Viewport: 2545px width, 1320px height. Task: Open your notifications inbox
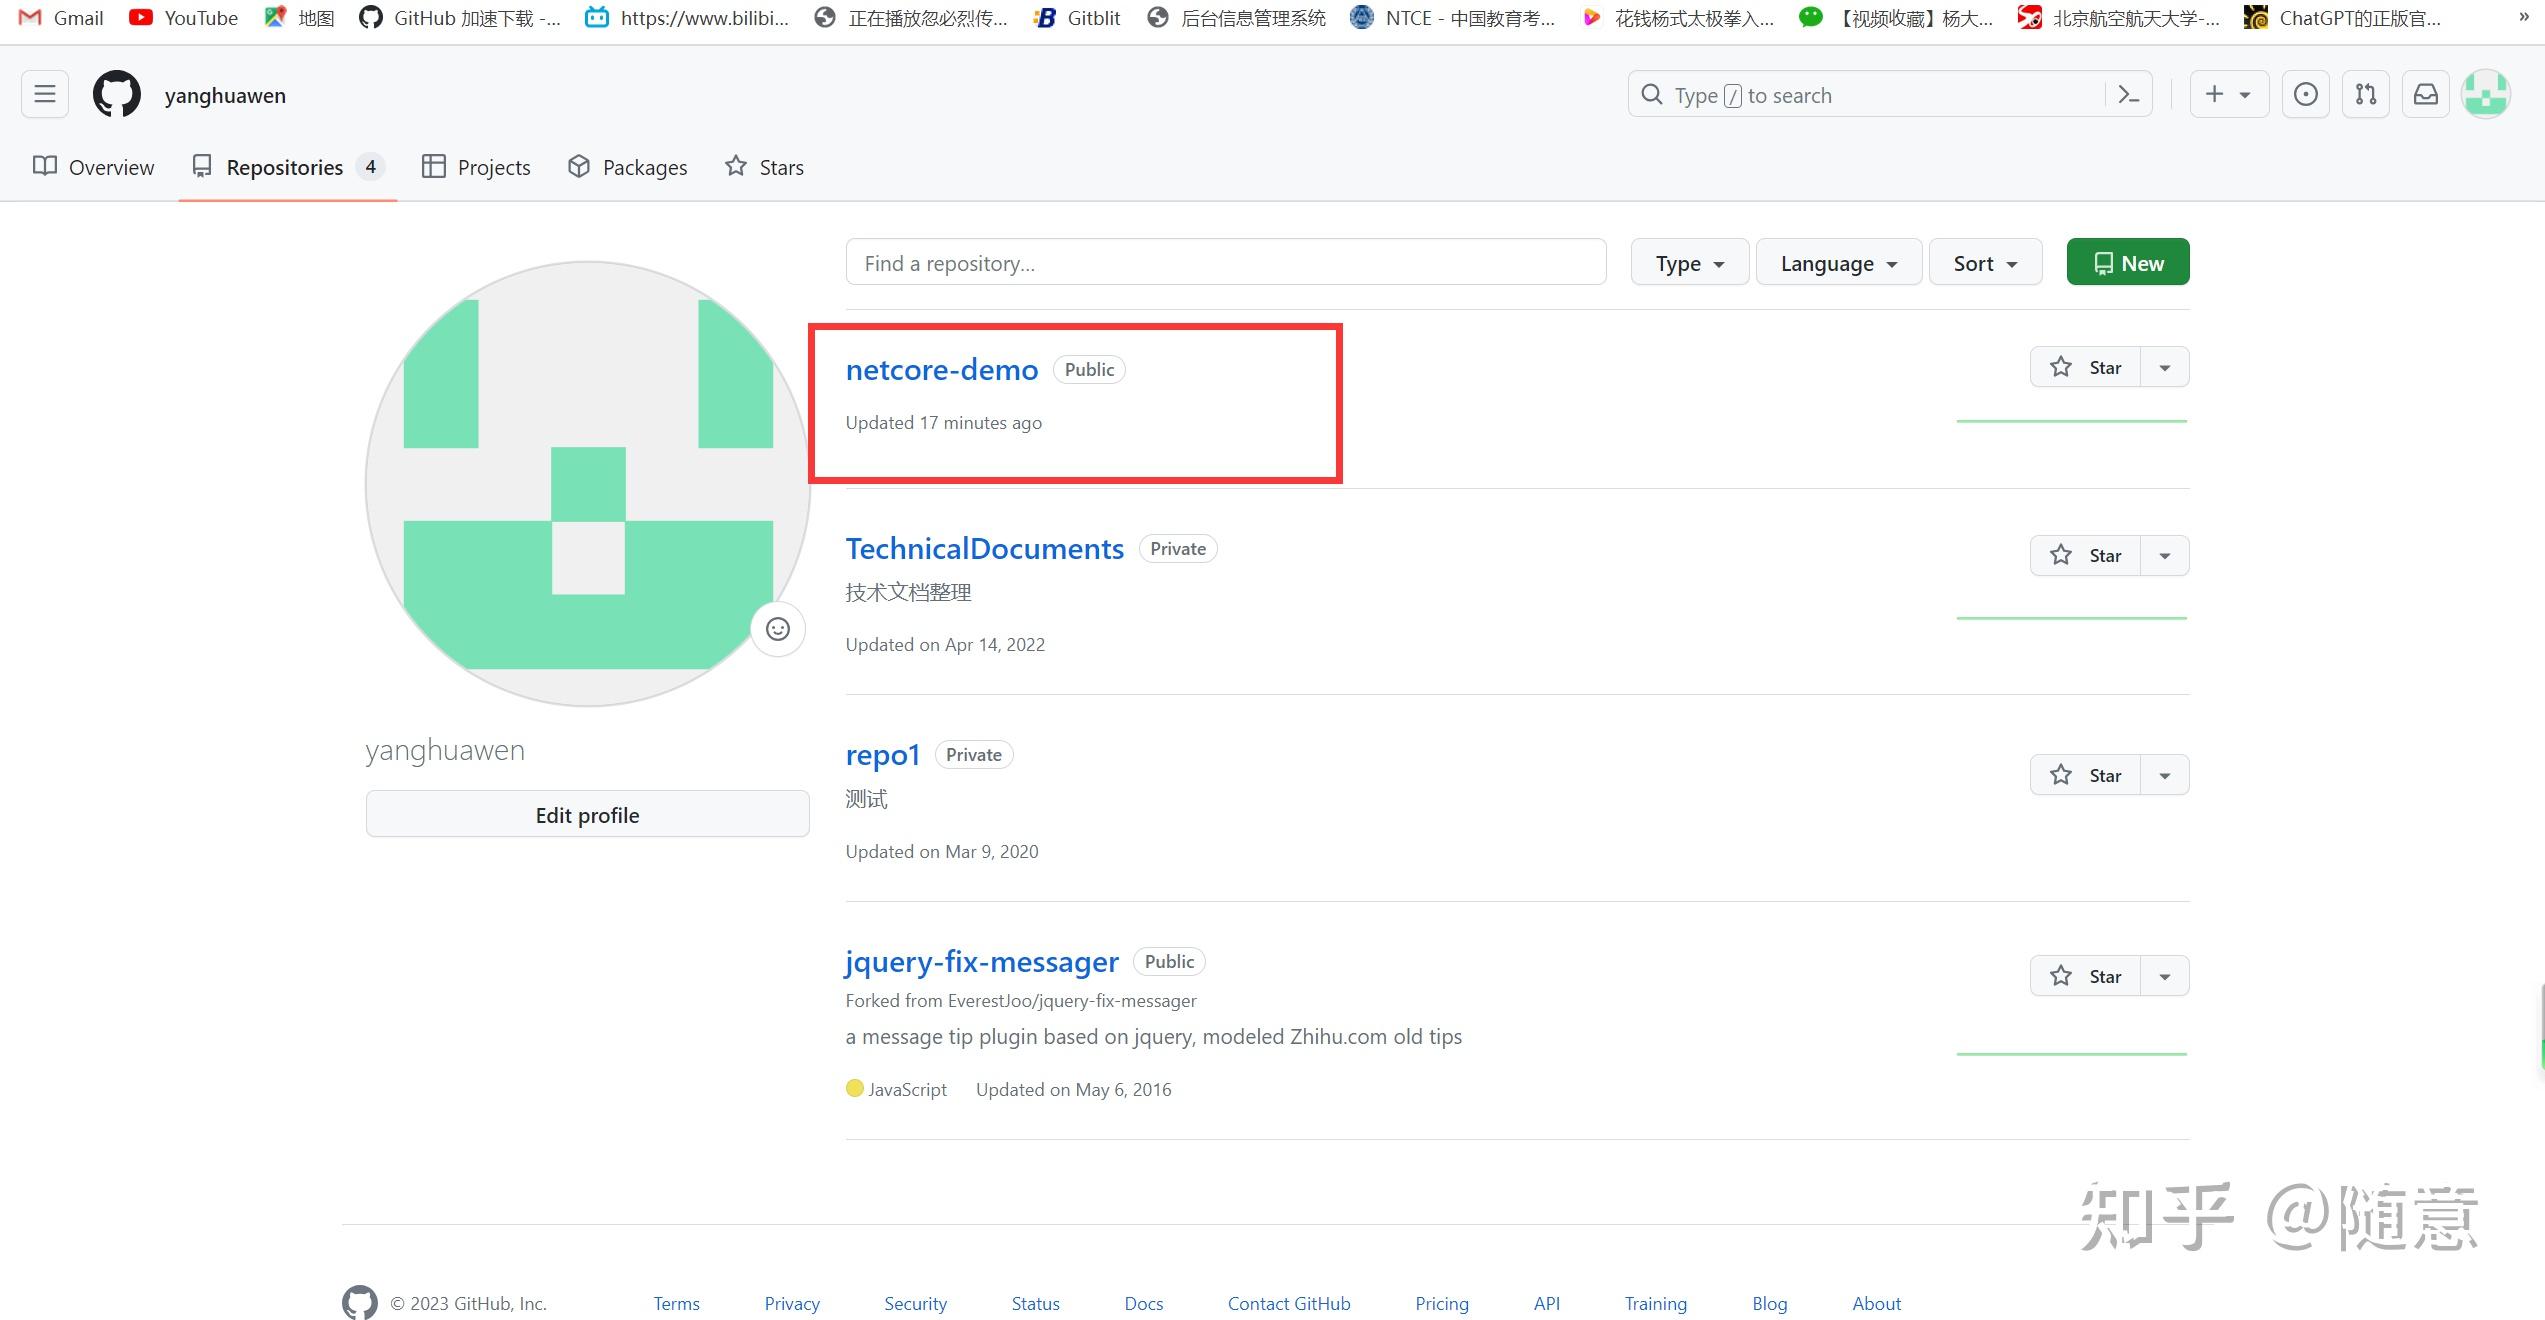(x=2425, y=93)
